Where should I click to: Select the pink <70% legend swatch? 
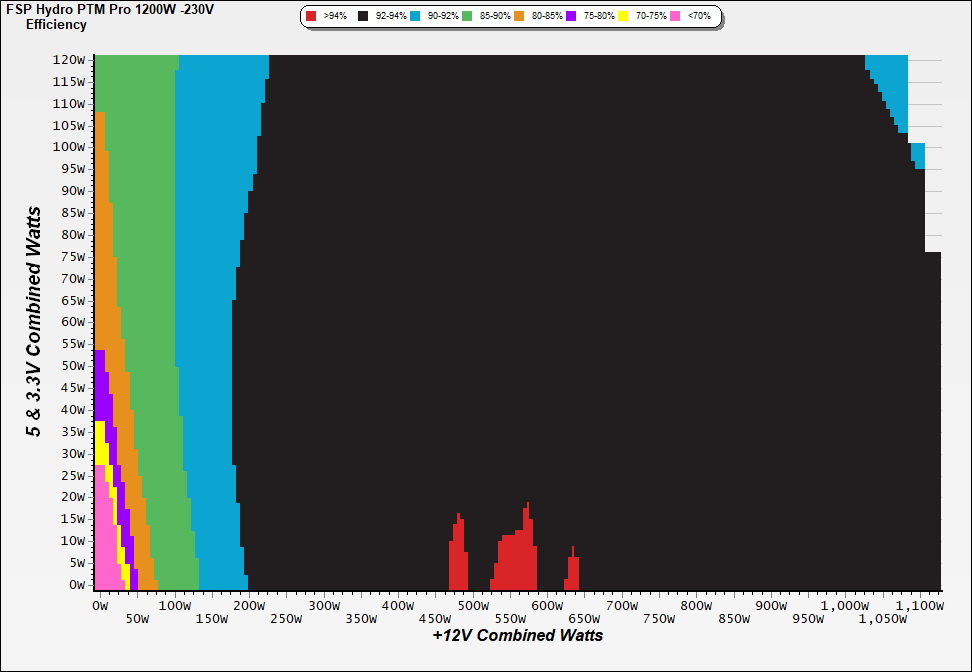click(675, 17)
